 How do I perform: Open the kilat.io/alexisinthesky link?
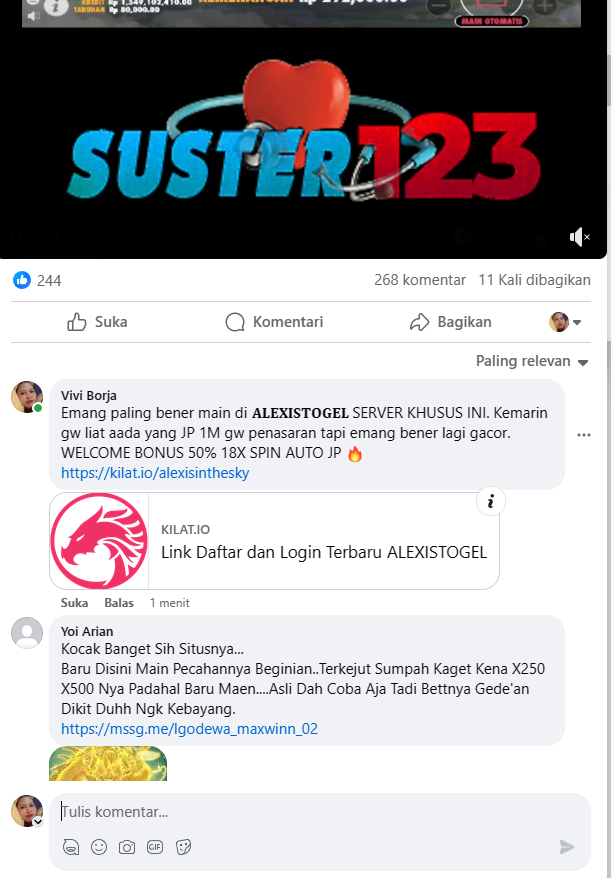coord(155,473)
